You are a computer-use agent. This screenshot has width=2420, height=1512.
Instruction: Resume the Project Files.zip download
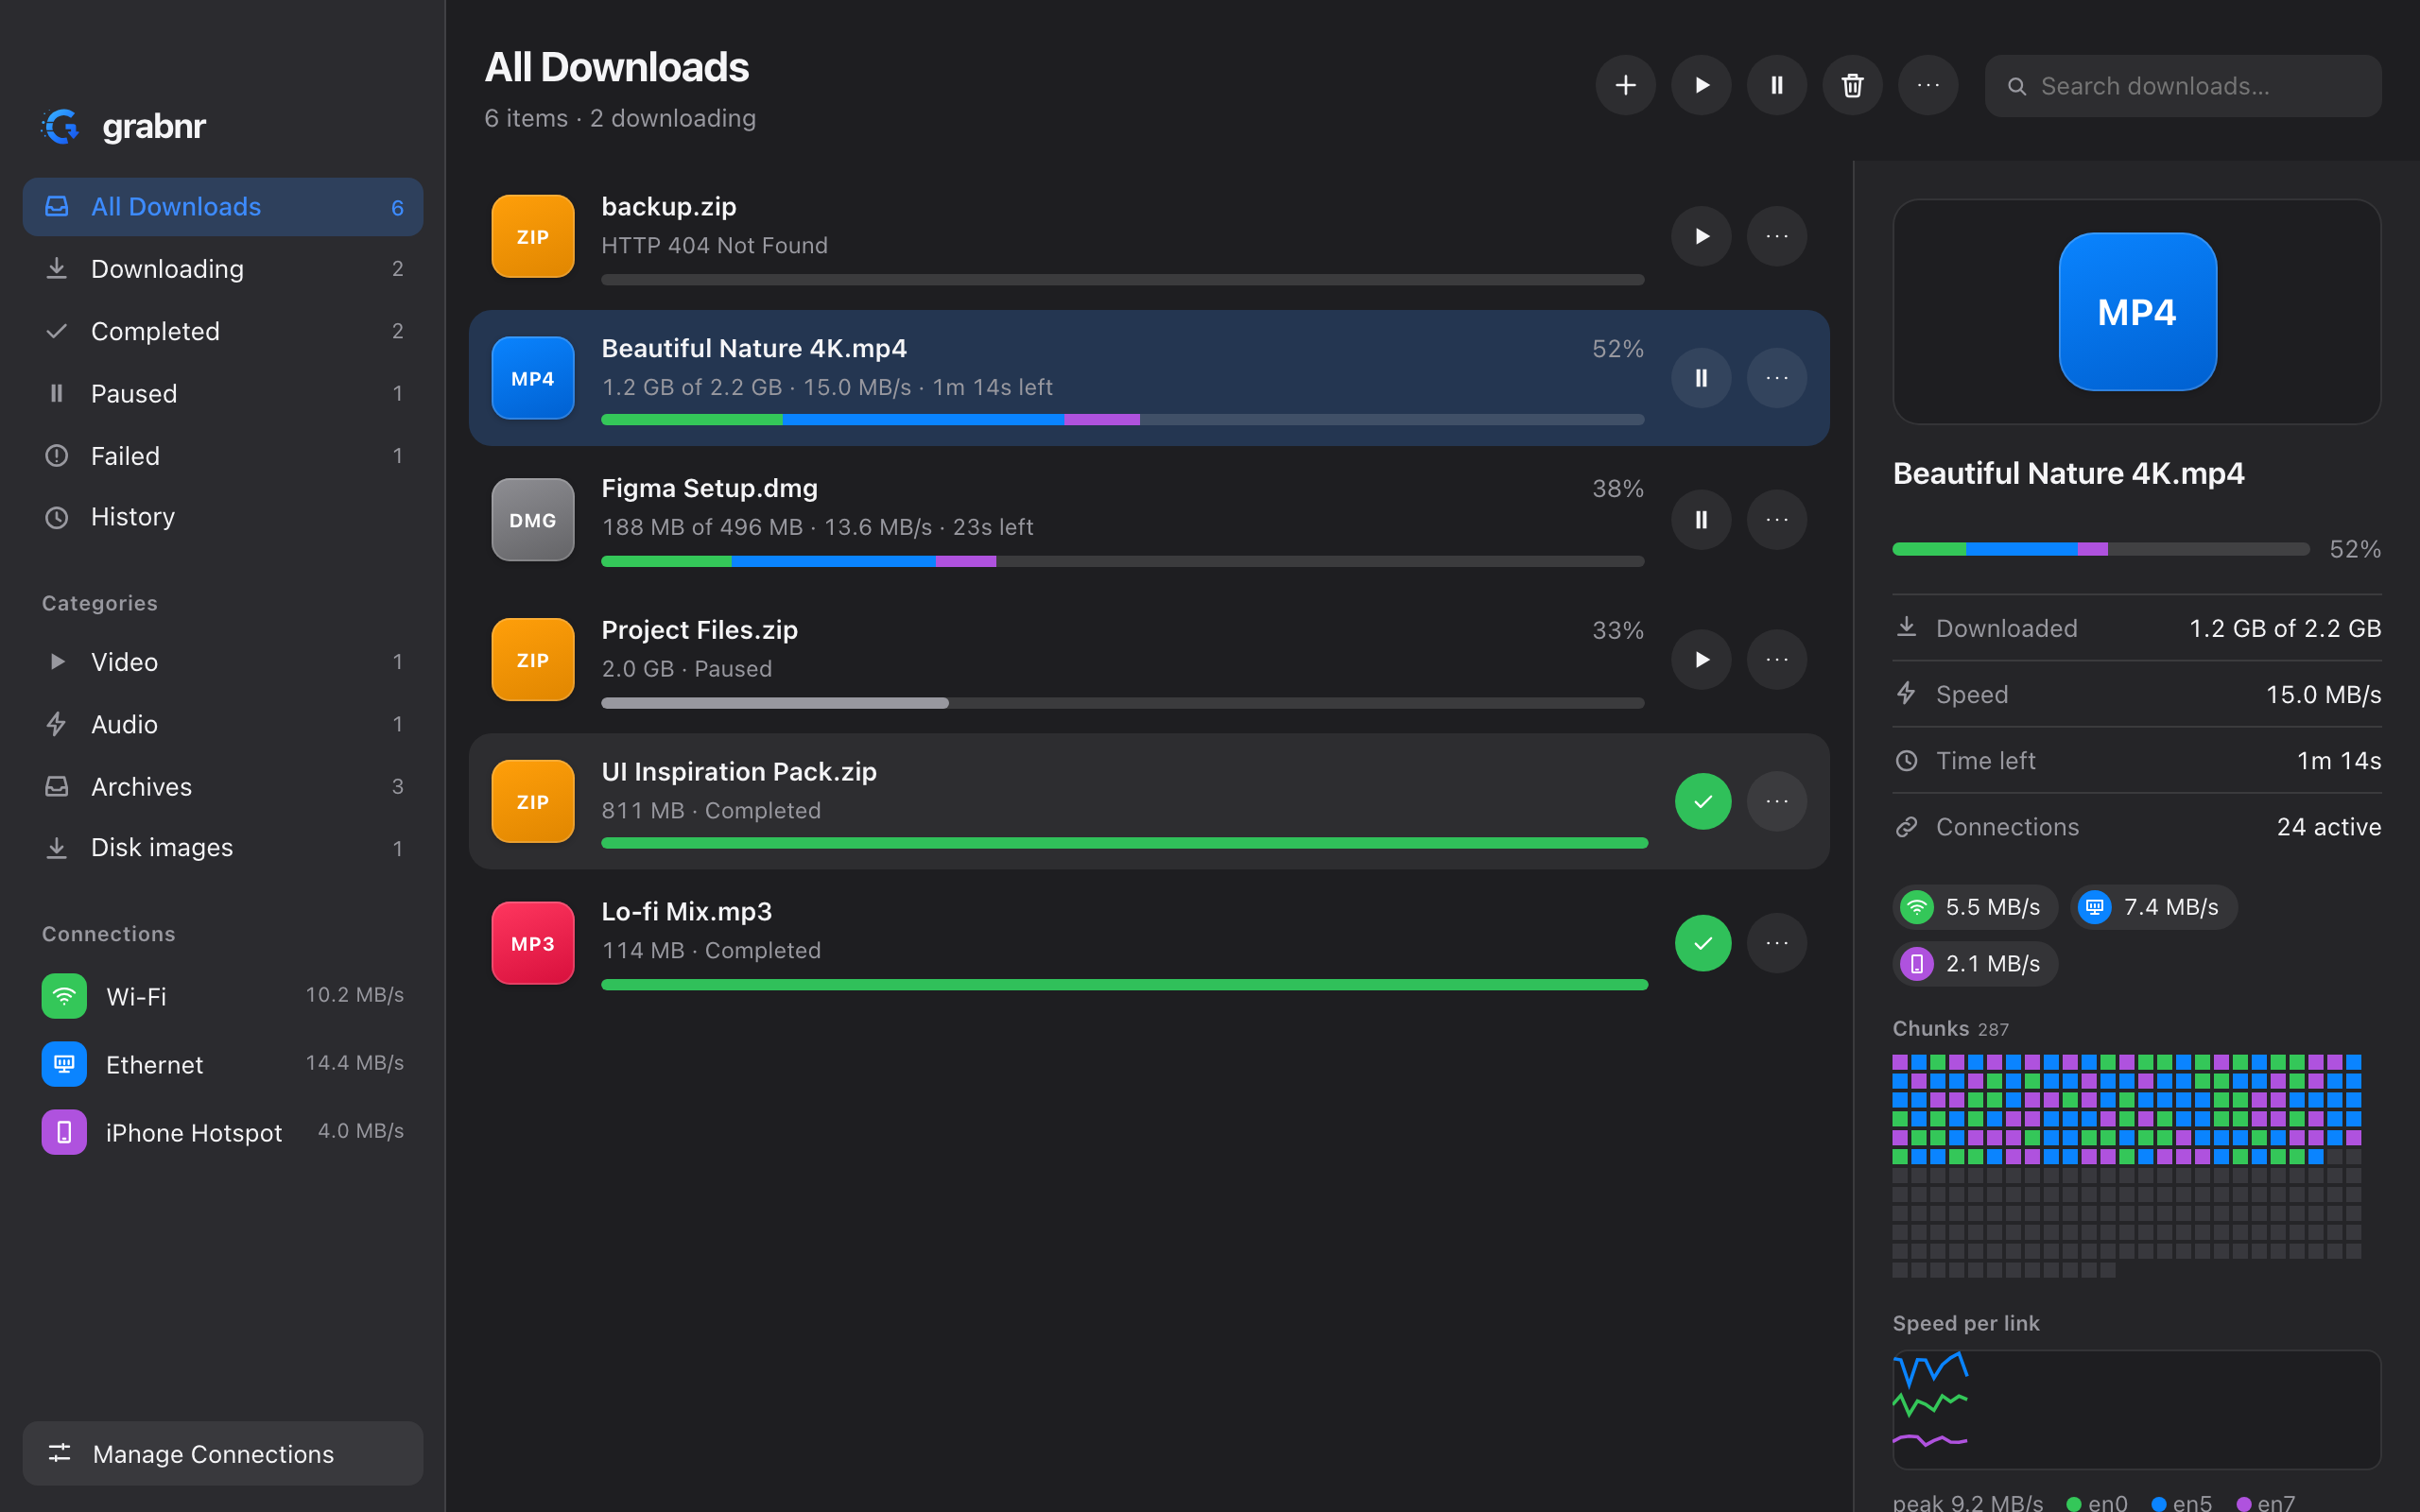1701,660
